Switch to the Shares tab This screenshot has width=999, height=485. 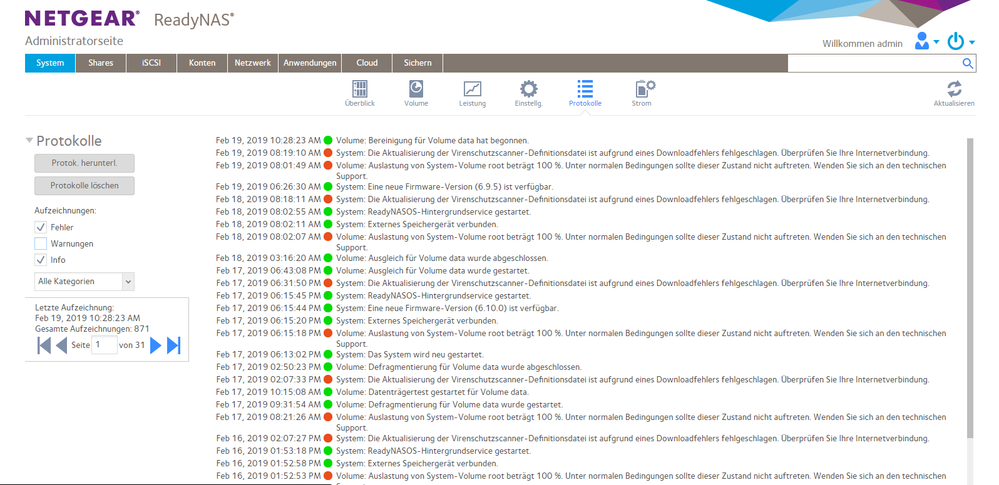click(x=100, y=63)
